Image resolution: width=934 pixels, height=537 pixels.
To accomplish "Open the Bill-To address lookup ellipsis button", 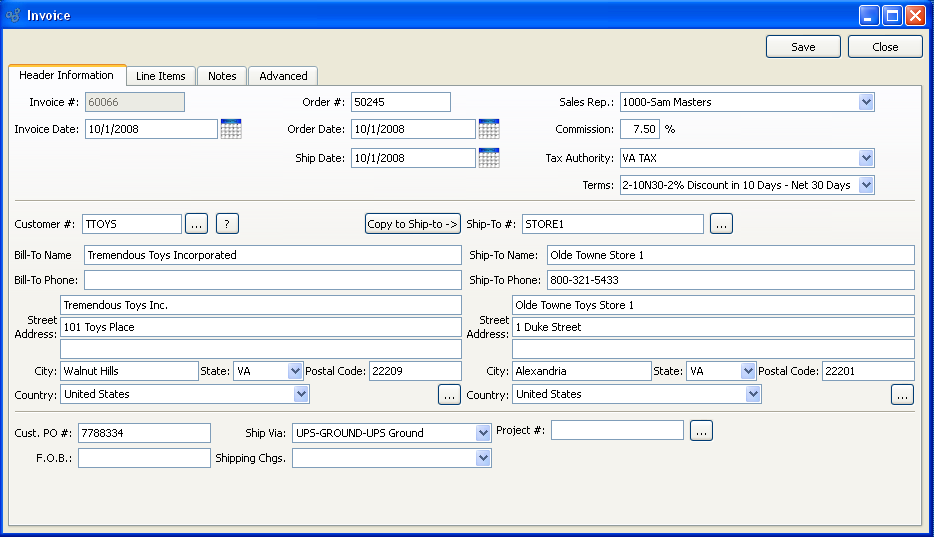I will 449,395.
